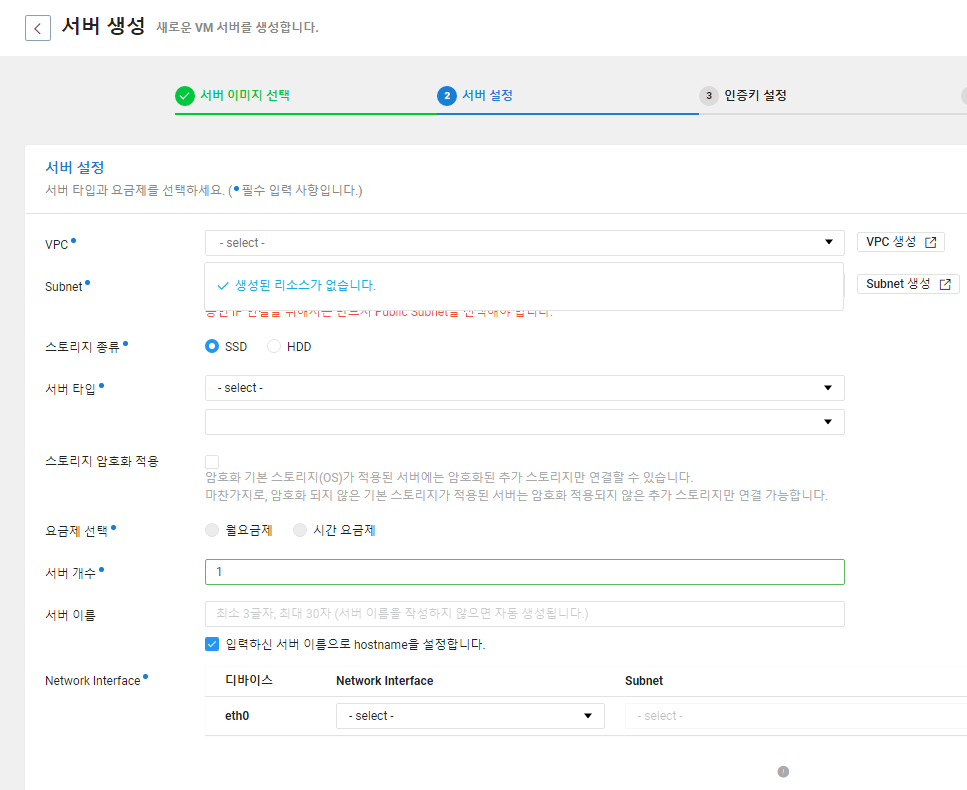967x790 pixels.
Task: Enable the 스토리지 암호화 적용 checkbox
Action: (x=212, y=462)
